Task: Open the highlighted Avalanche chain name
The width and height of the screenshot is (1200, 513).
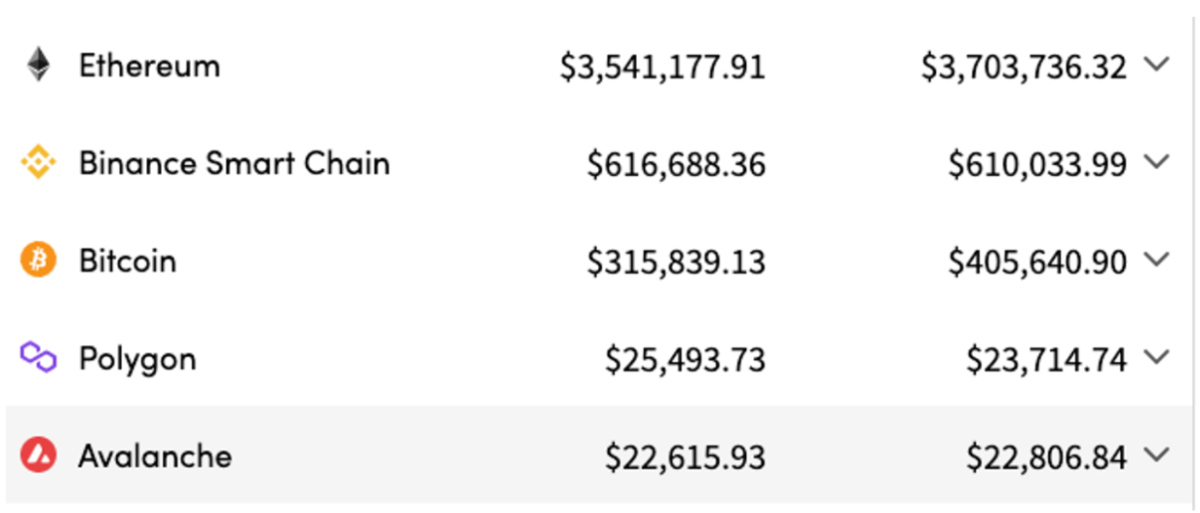Action: 155,457
